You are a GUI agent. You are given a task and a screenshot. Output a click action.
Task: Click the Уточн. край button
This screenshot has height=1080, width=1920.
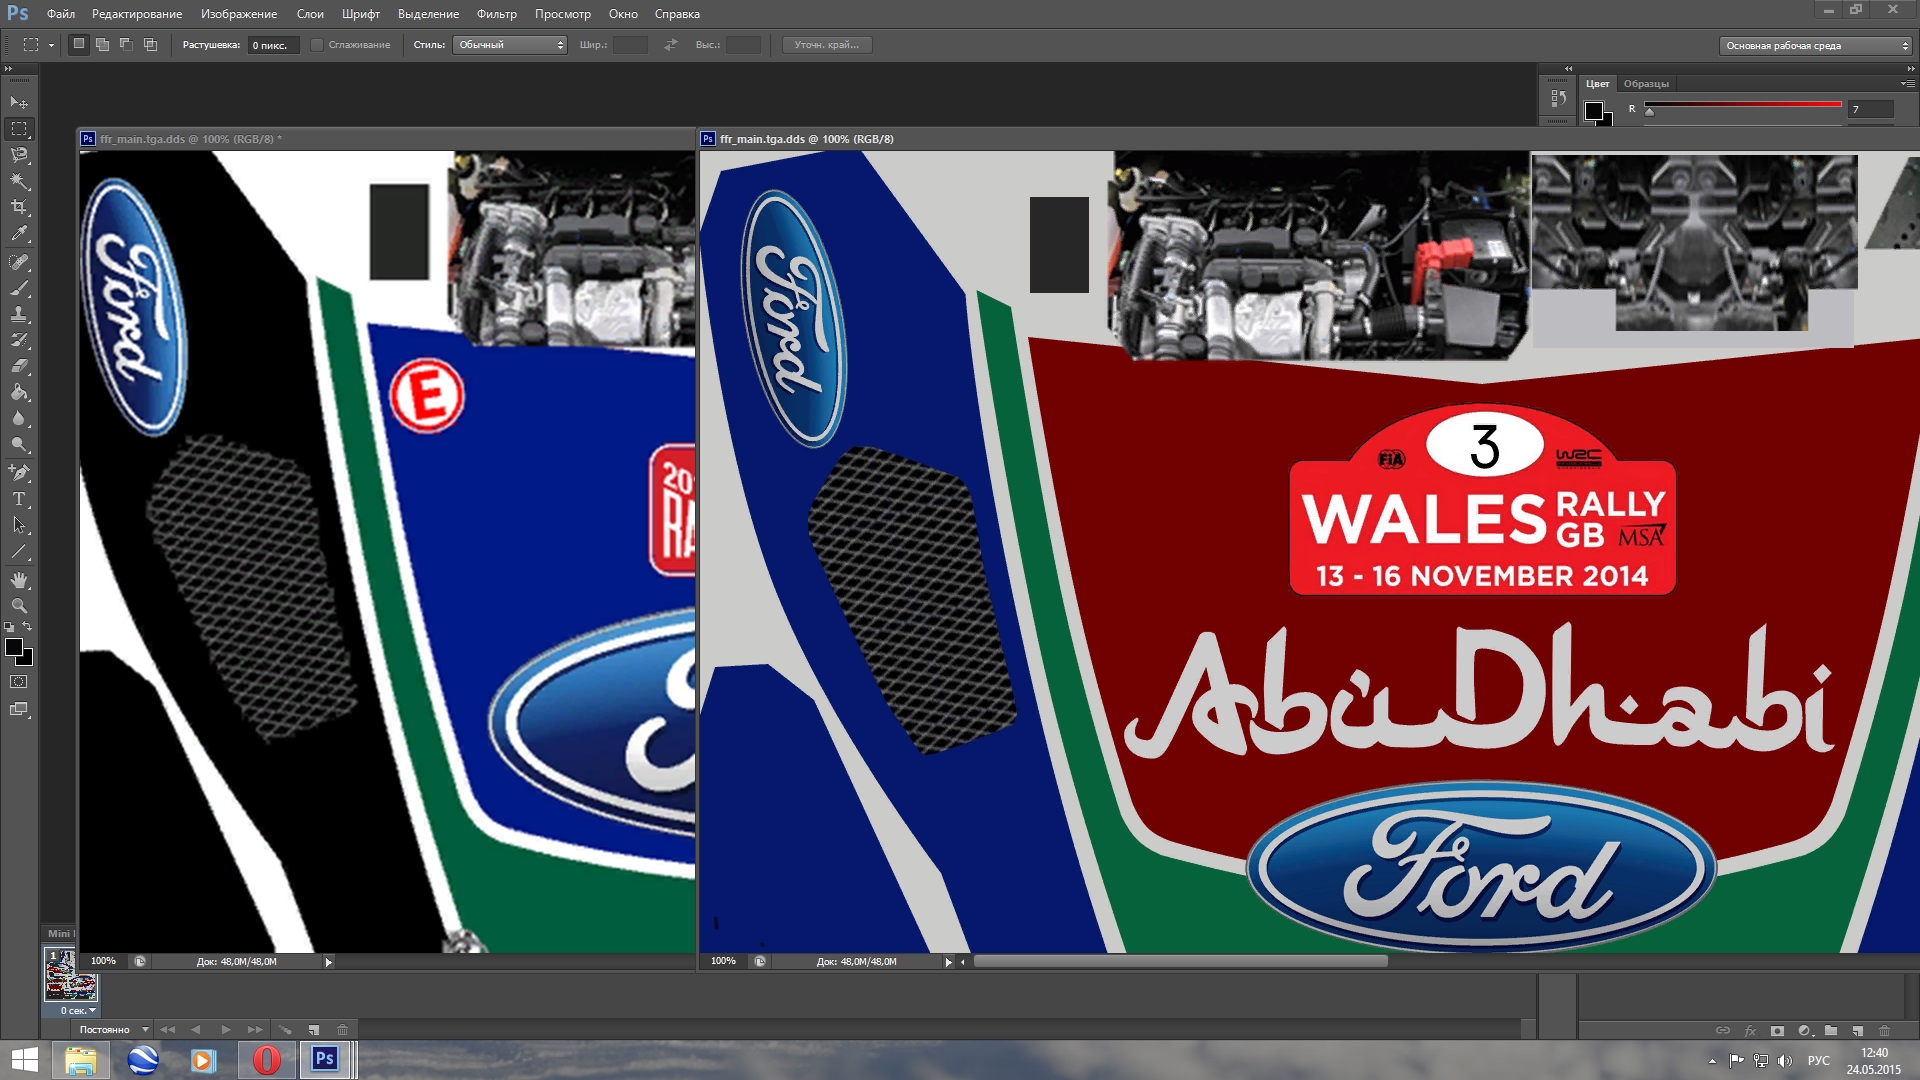click(827, 45)
